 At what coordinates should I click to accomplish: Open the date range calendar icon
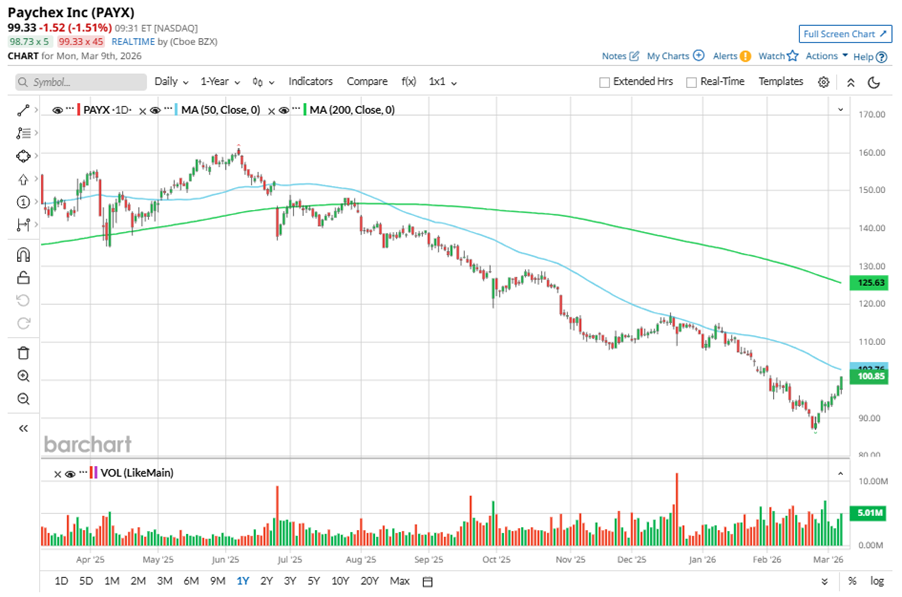click(427, 582)
